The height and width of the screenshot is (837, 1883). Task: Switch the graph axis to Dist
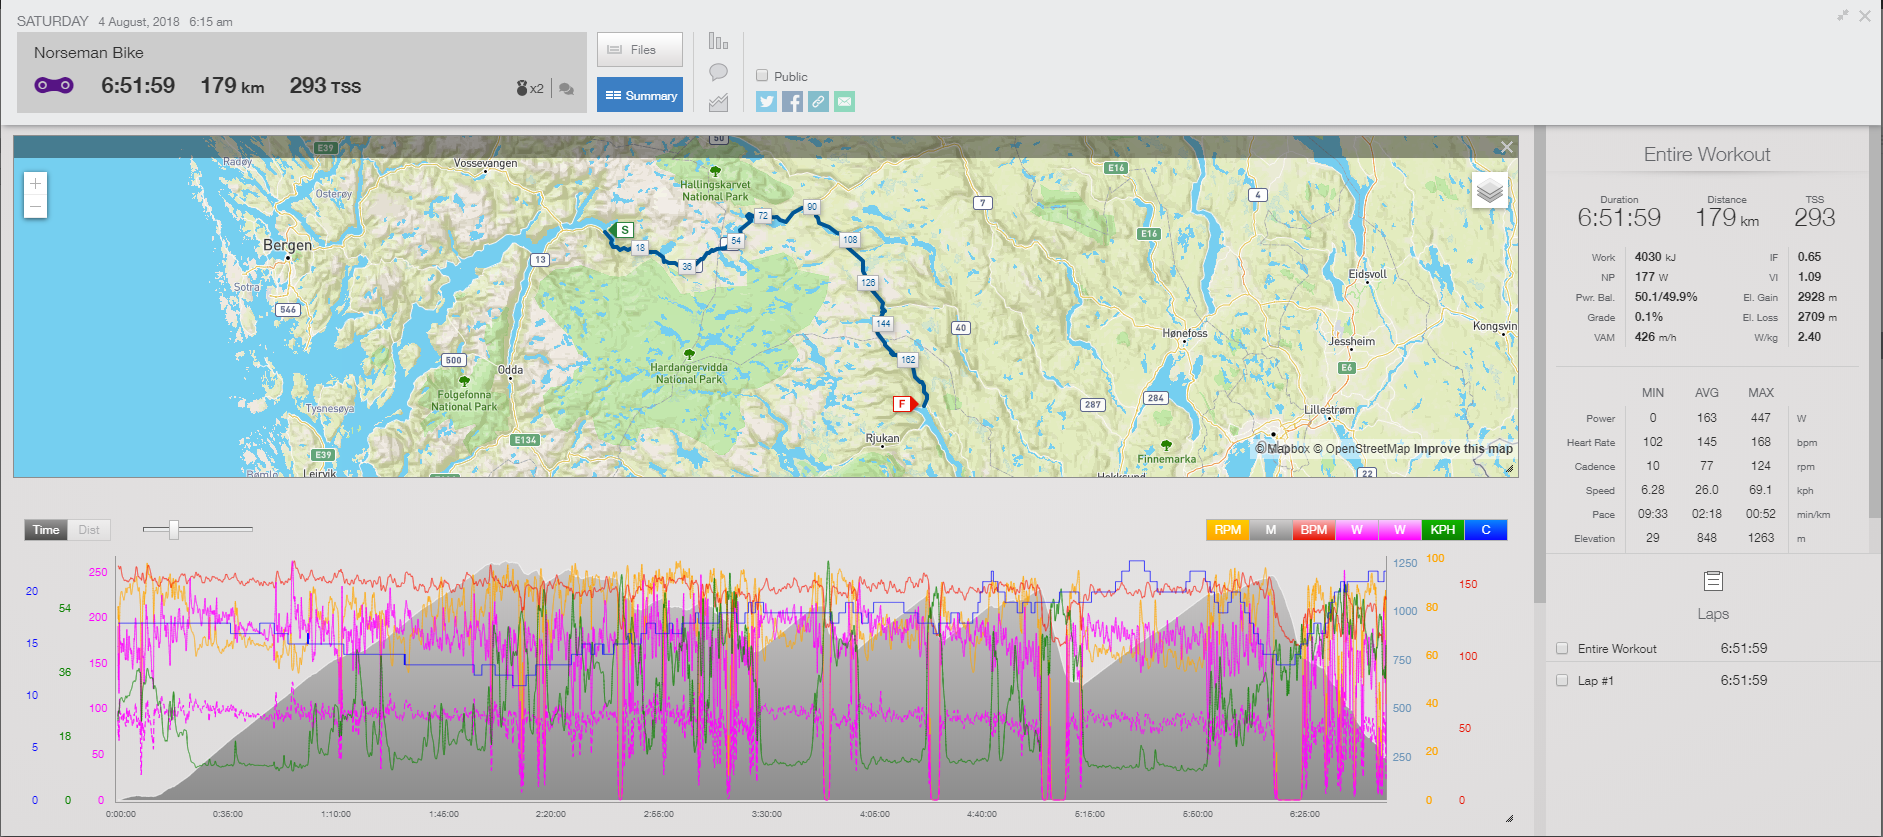point(89,530)
